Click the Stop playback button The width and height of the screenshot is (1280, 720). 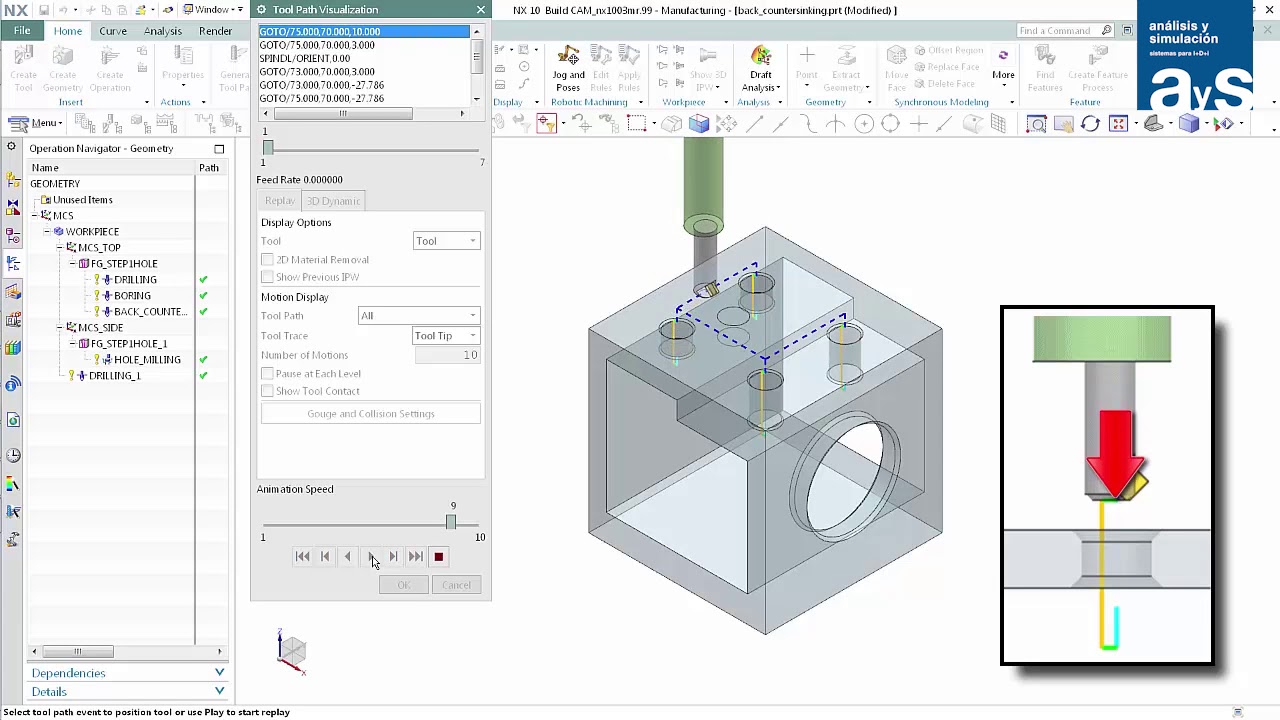[x=438, y=557]
